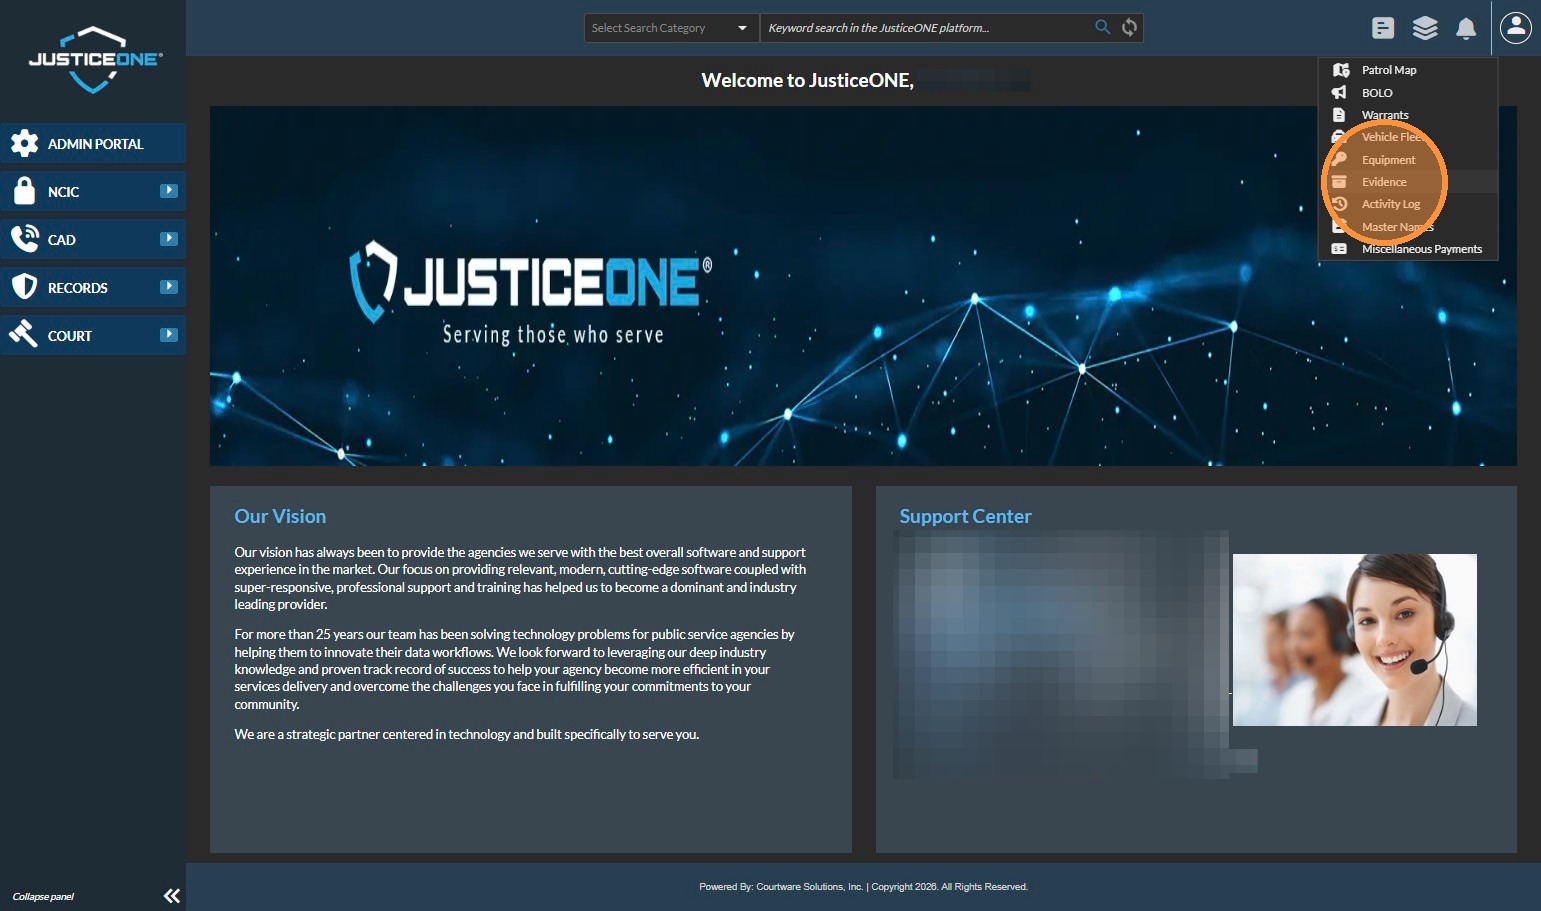Click the 'Support Center' heading

(x=965, y=516)
